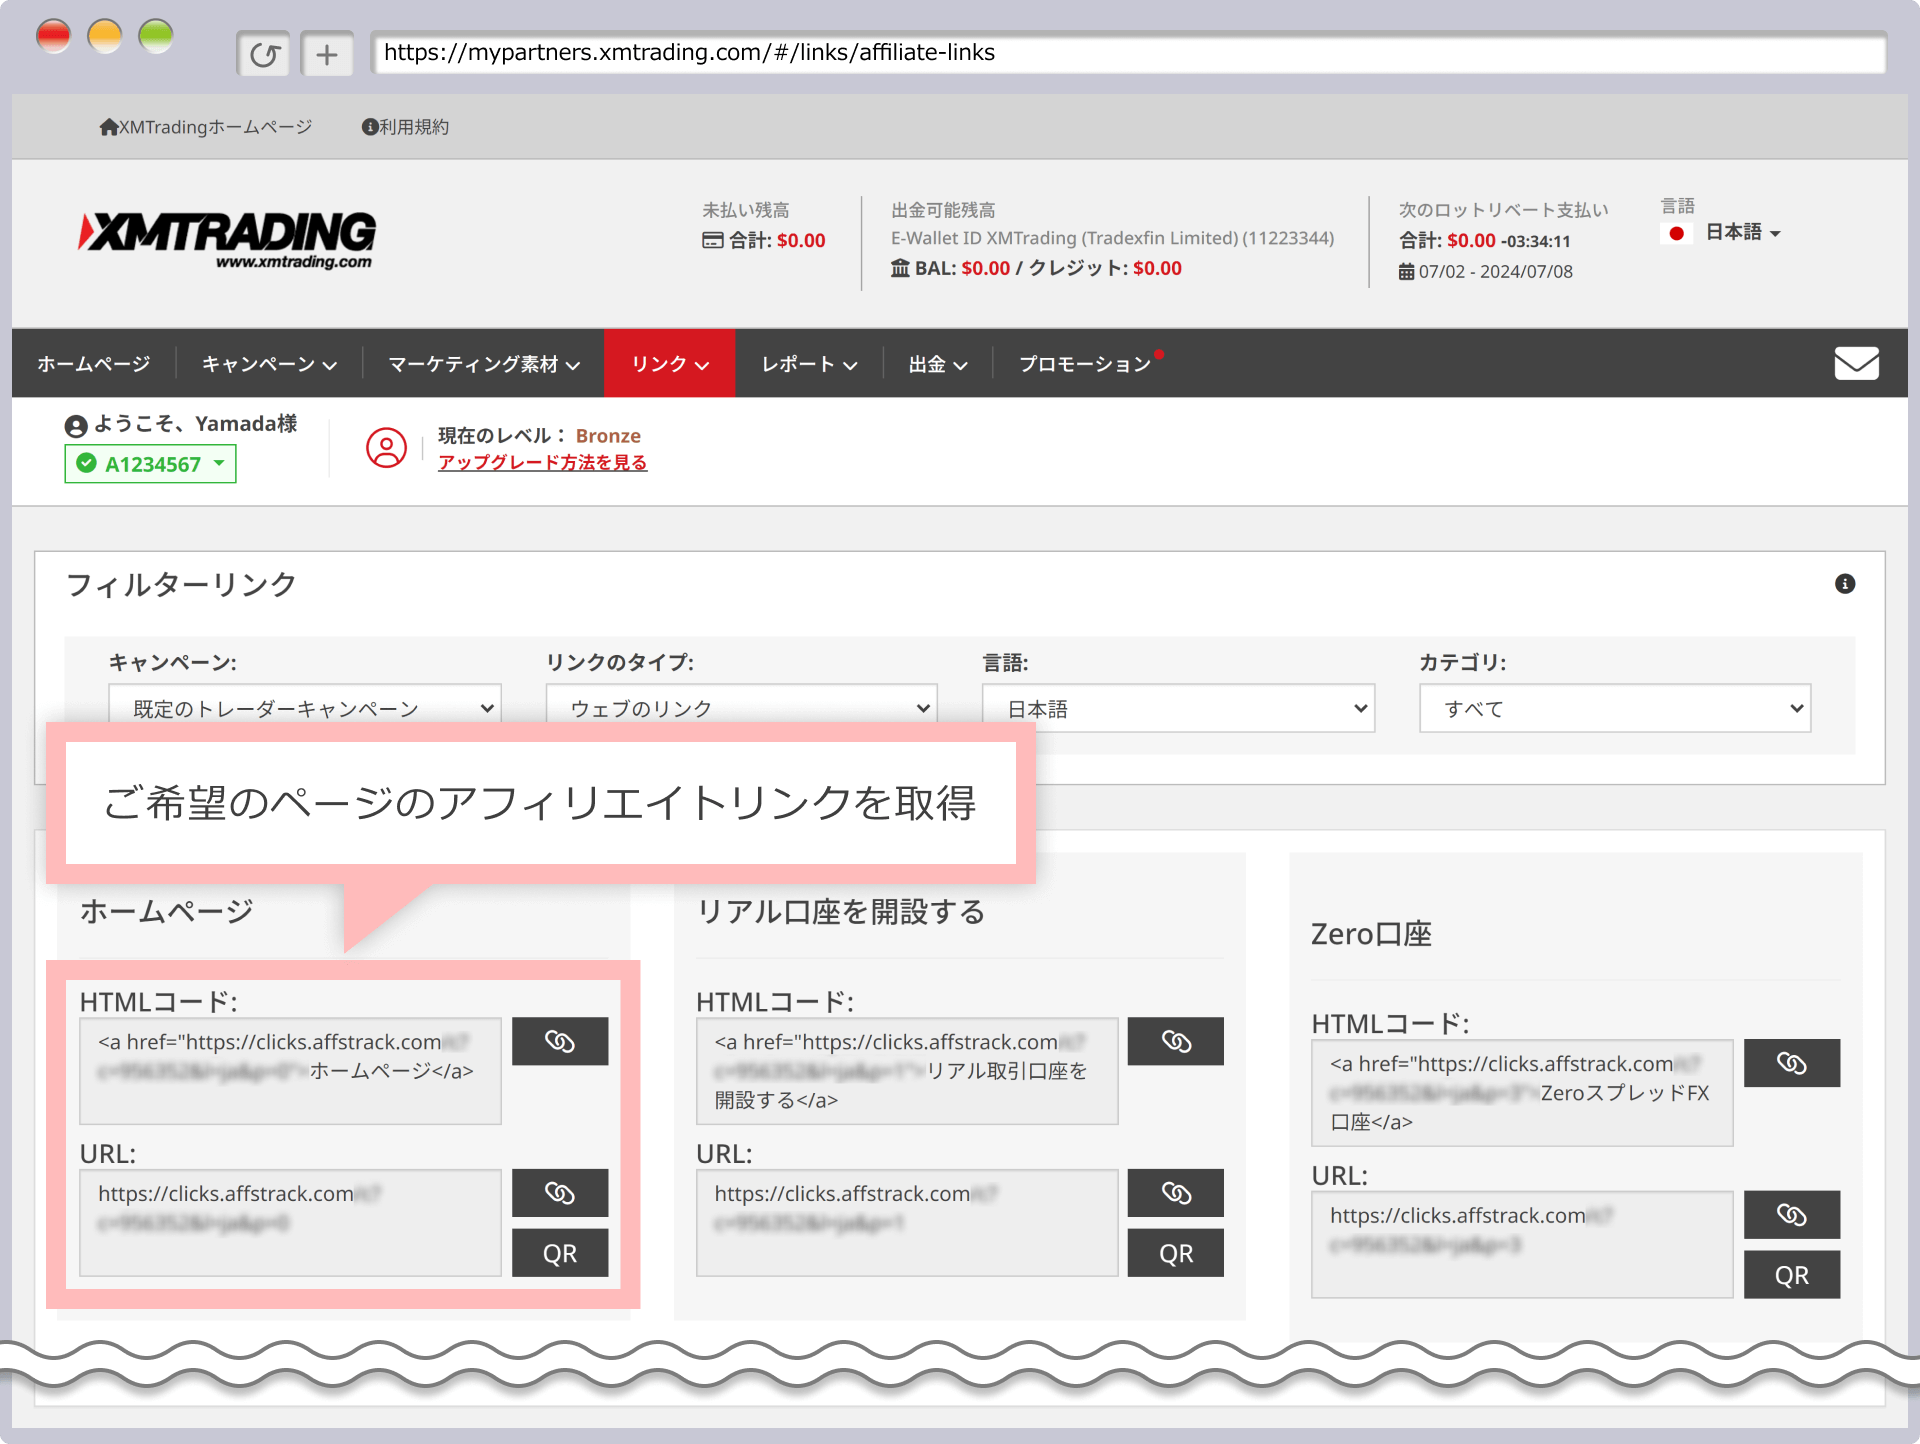
Task: Copy the リアル口座 URL link
Action: tap(1176, 1193)
